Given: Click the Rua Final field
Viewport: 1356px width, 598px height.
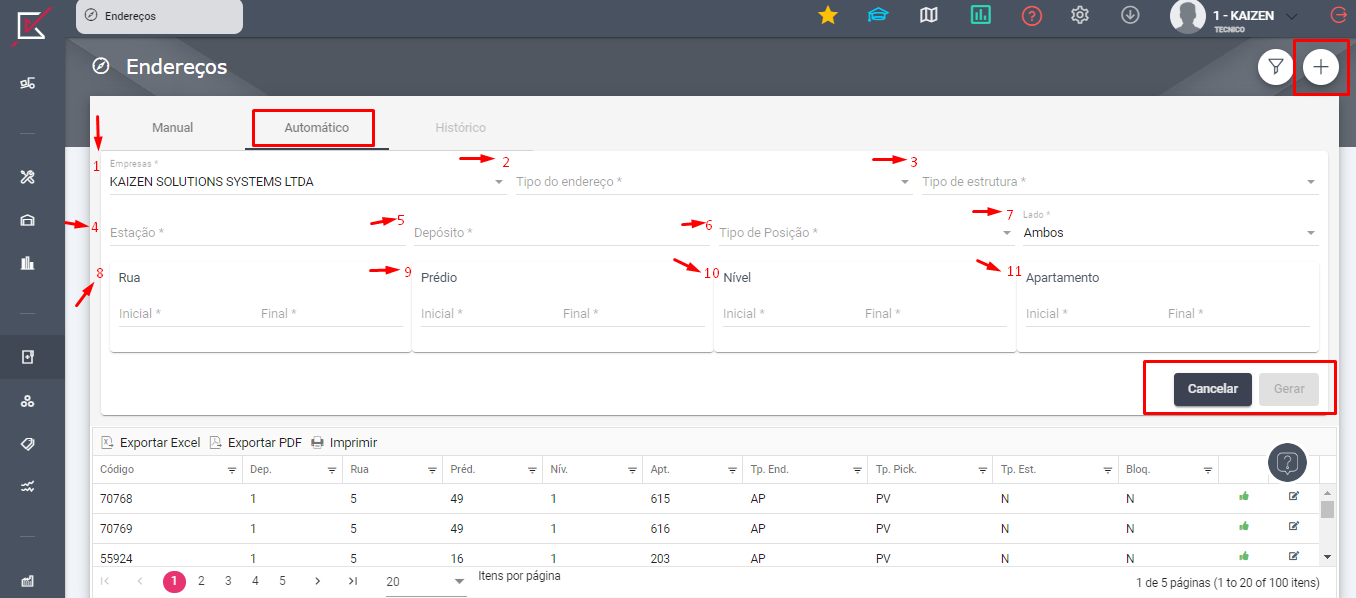Looking at the screenshot, I should point(331,314).
